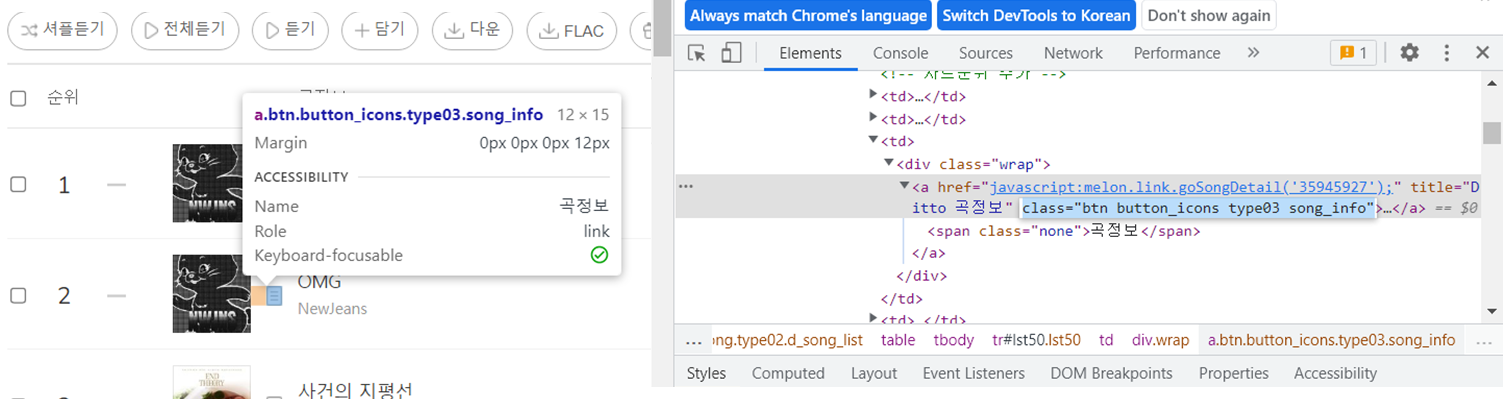Image resolution: width=1503 pixels, height=399 pixels.
Task: Toggle the device toolbar icon
Action: [732, 53]
